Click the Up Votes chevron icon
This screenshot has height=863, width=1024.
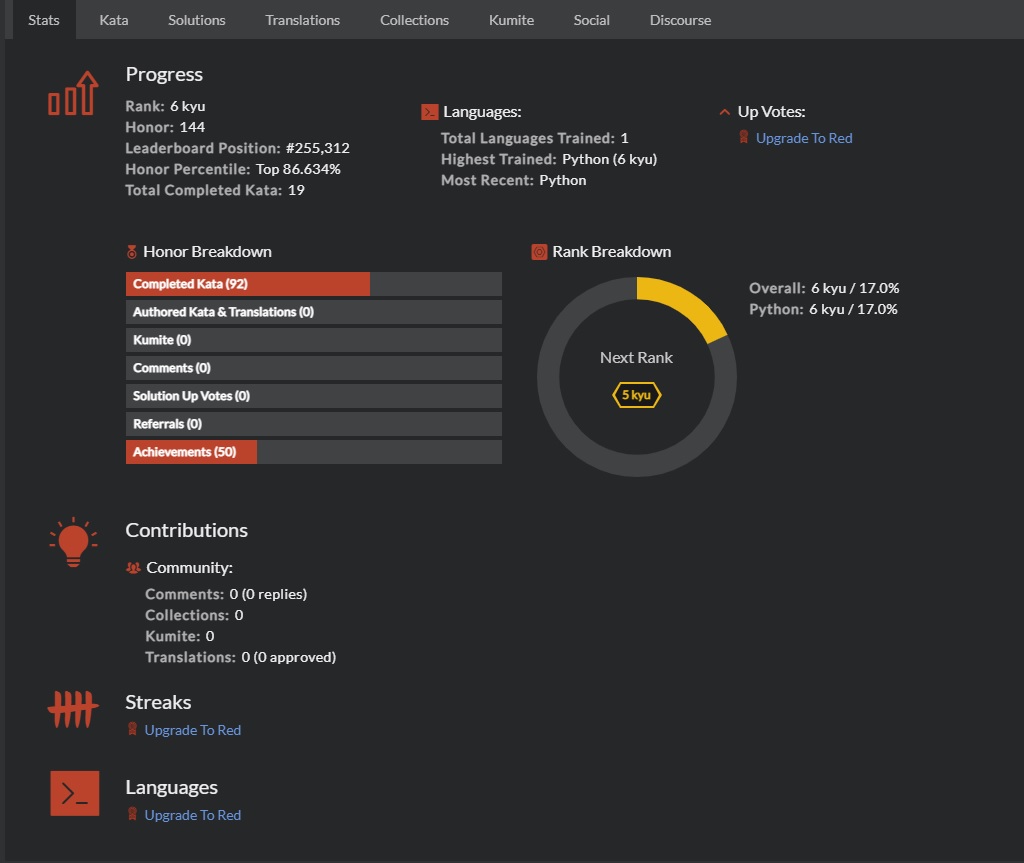[x=725, y=112]
